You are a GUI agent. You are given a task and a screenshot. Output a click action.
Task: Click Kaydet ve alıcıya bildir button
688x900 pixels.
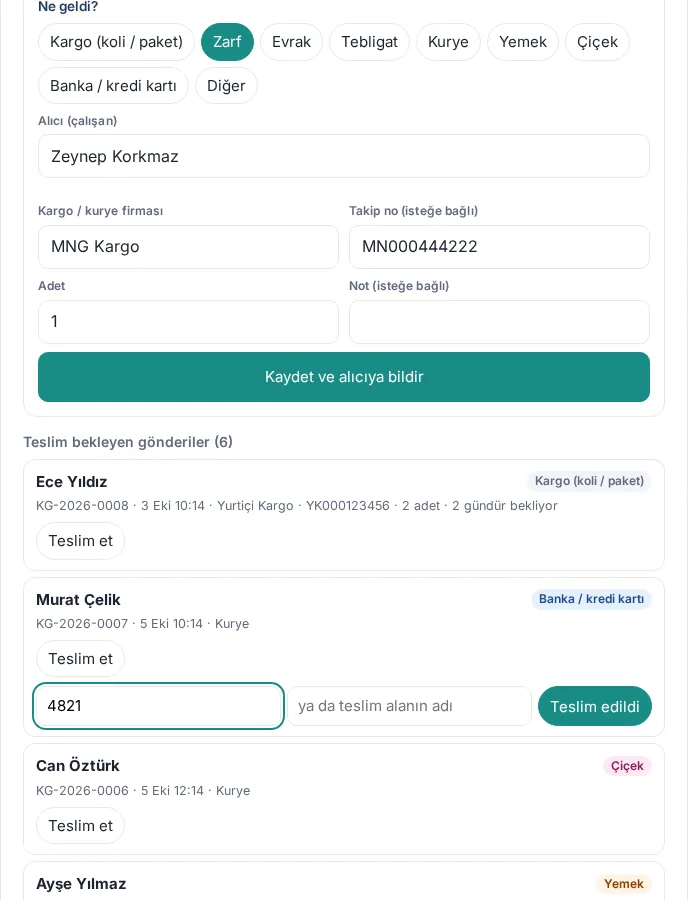(x=344, y=377)
